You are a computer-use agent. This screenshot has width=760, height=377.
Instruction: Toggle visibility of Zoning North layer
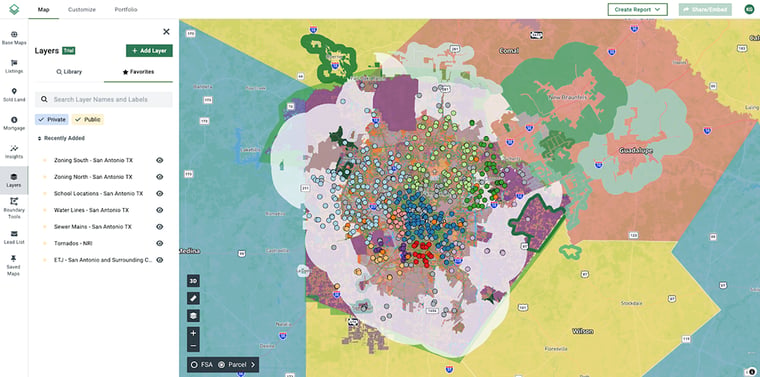[x=159, y=177]
